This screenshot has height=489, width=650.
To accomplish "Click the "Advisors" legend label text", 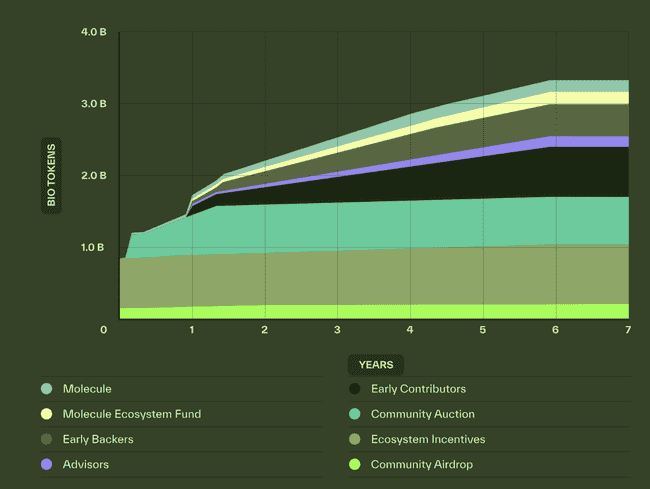I will coord(85,464).
